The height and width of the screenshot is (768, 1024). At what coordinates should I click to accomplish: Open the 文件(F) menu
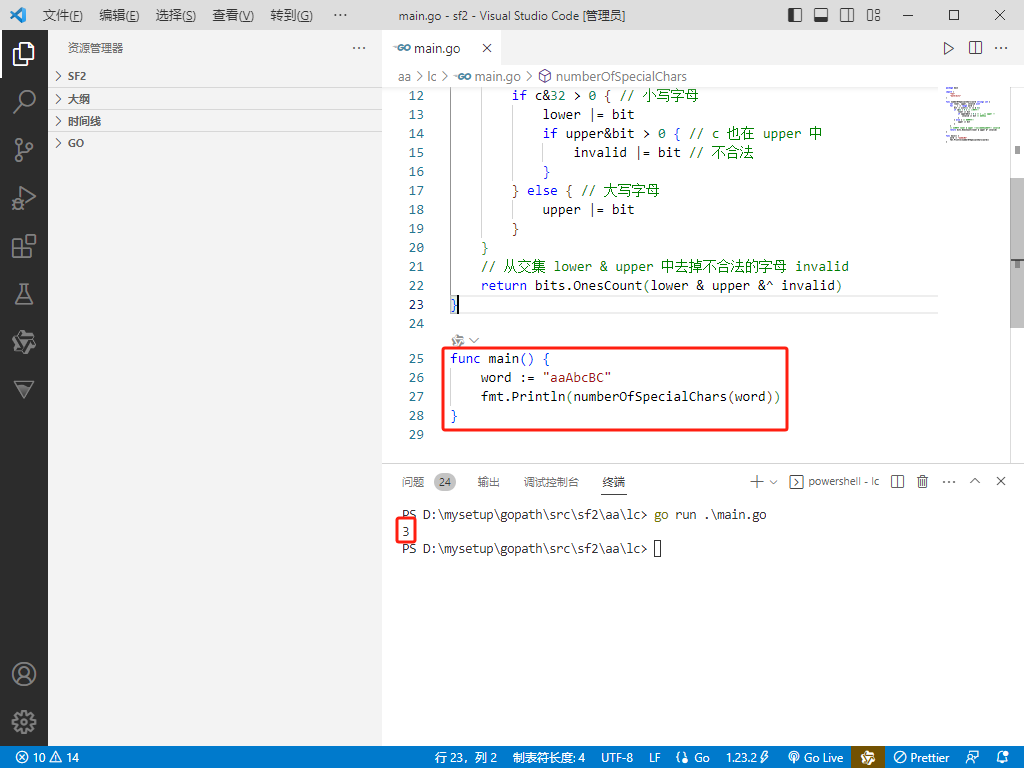click(x=63, y=15)
